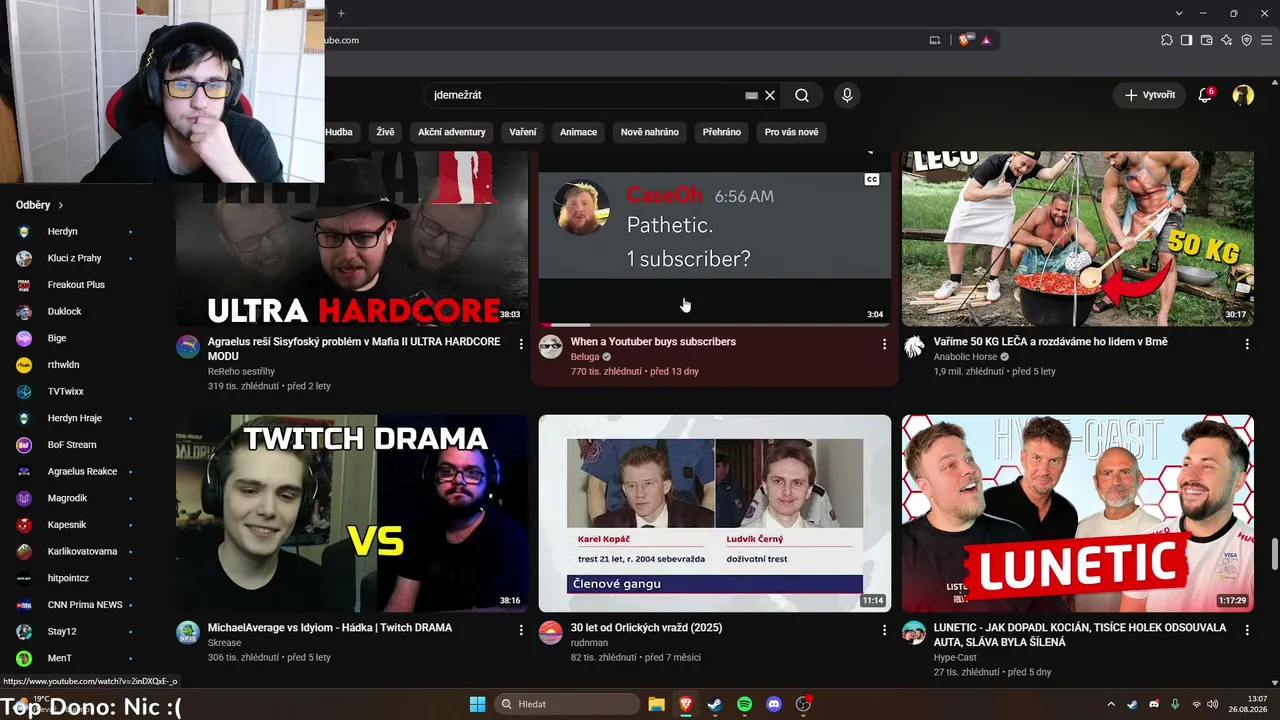Open the Windows Start menu
Viewport: 1280px width, 720px height.
point(477,704)
